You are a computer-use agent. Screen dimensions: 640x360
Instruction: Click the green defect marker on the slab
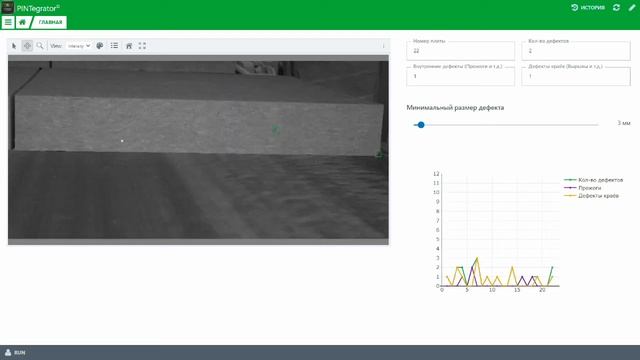[x=275, y=129]
